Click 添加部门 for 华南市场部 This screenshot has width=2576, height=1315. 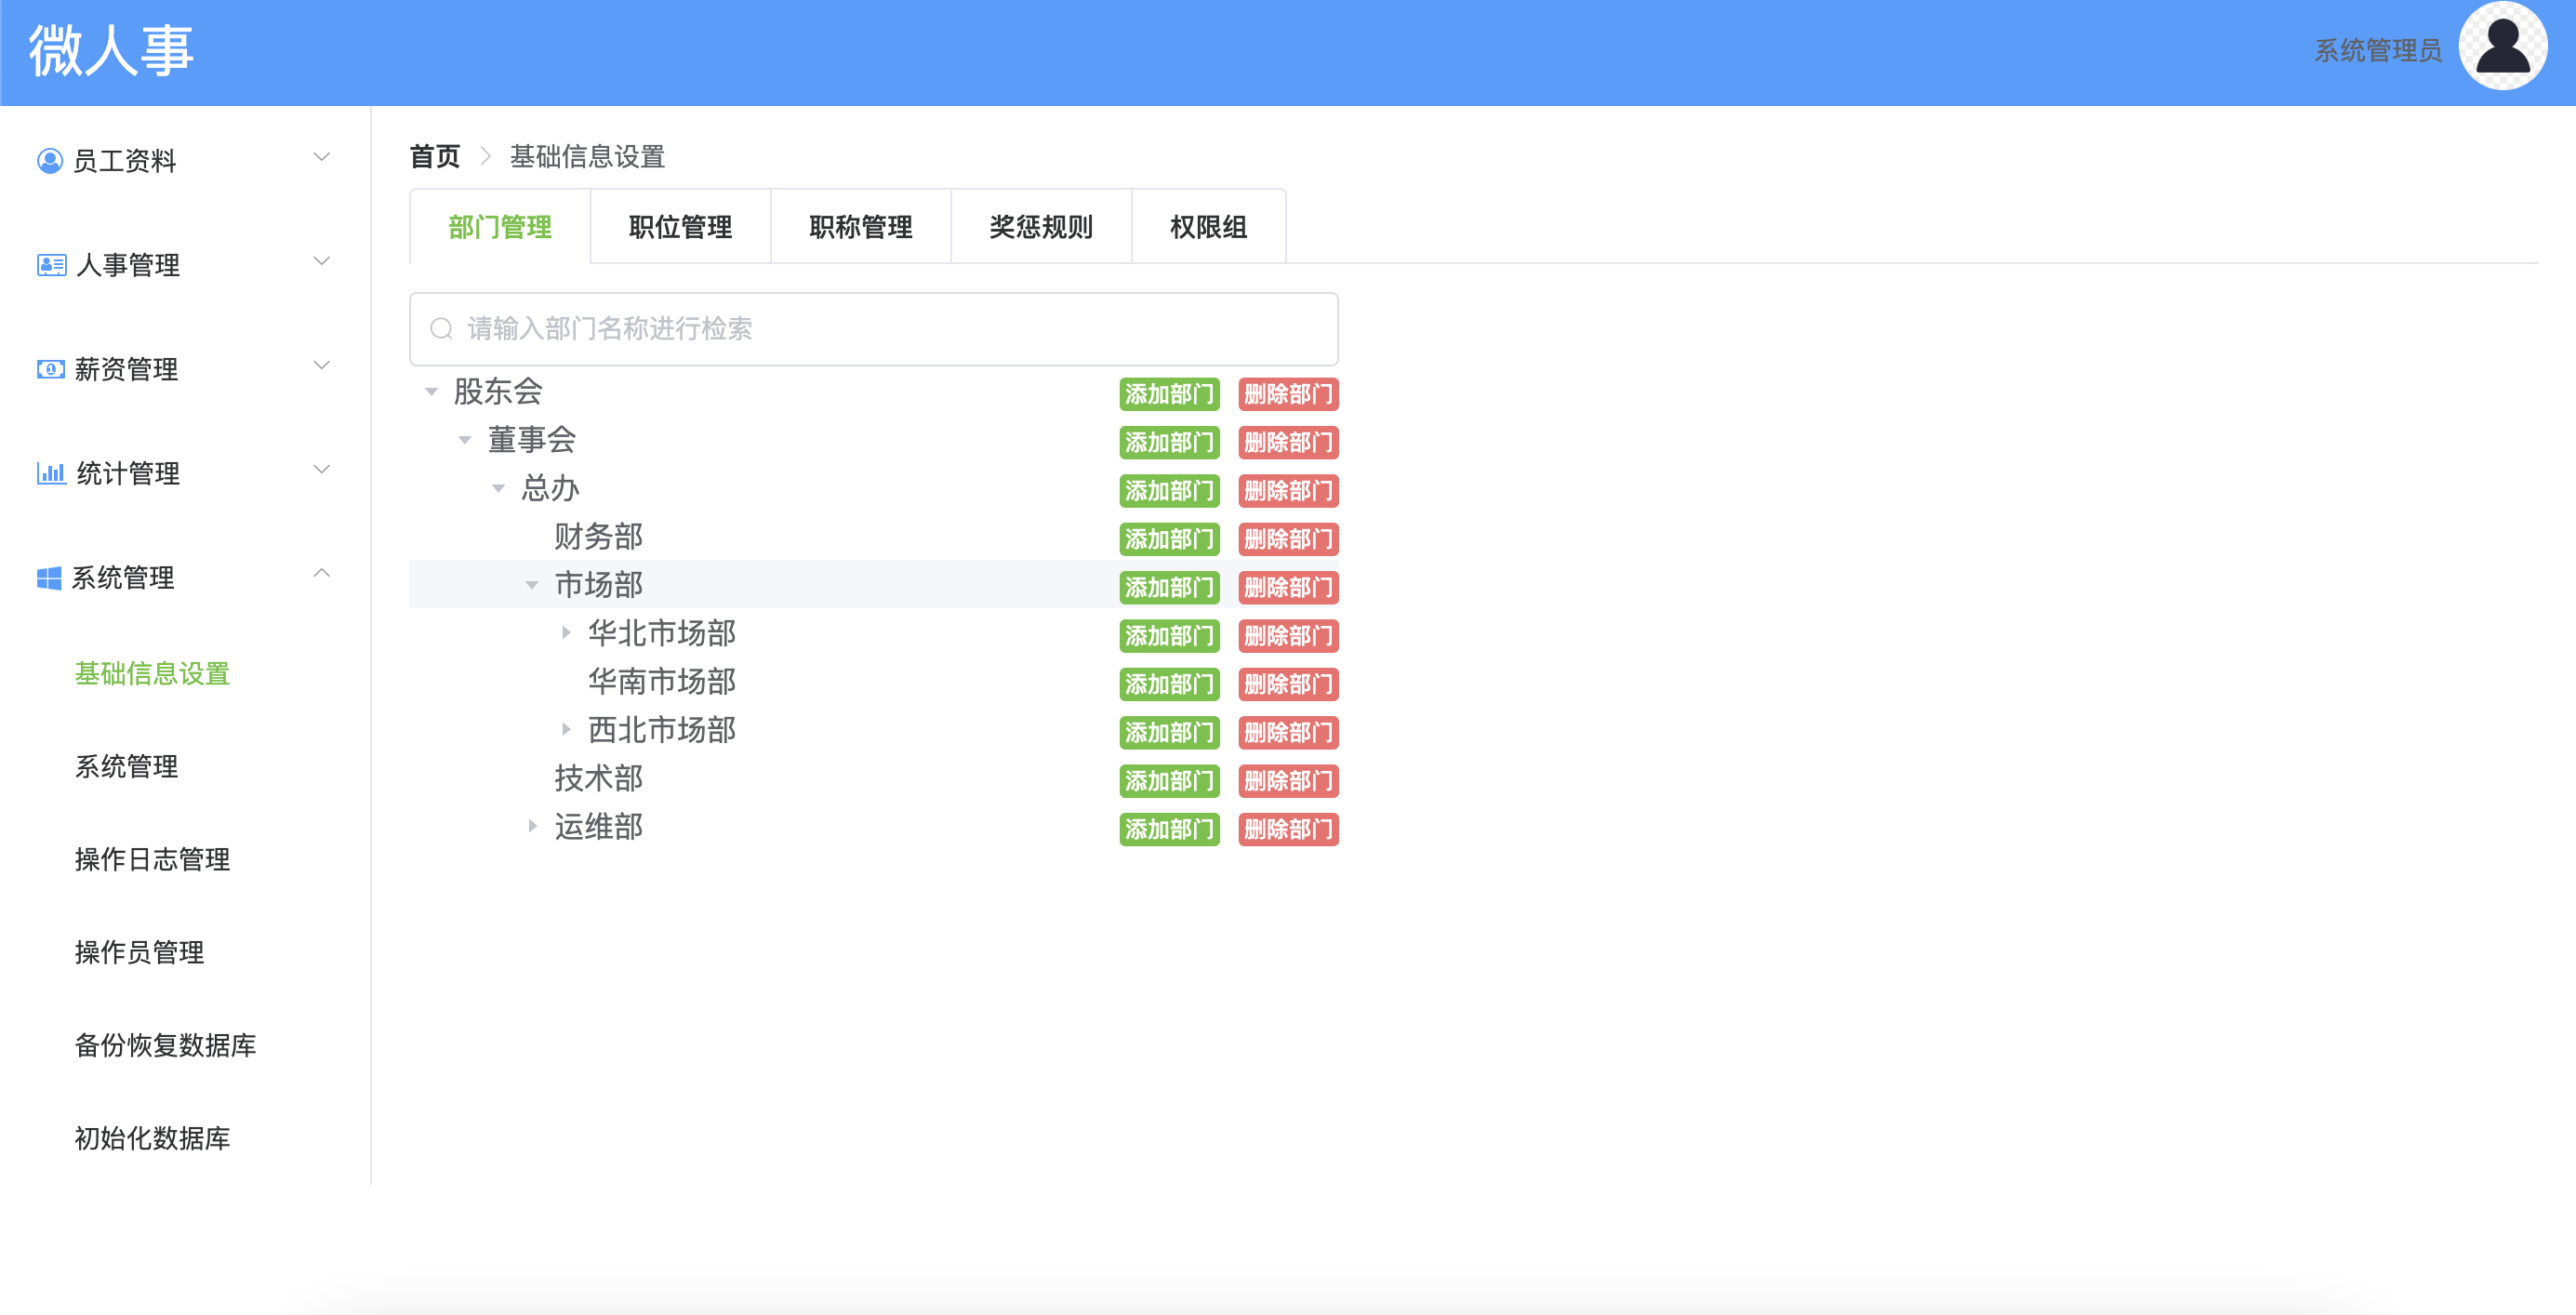pos(1169,685)
